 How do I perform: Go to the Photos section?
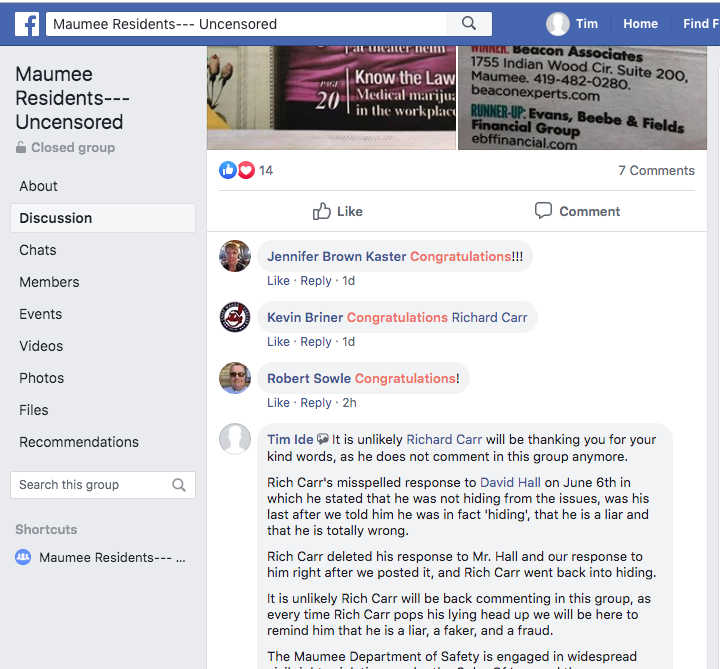click(41, 378)
